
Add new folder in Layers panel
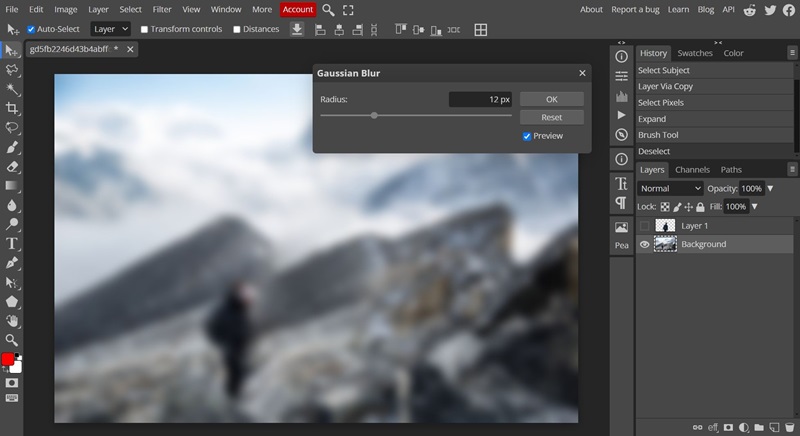click(759, 427)
